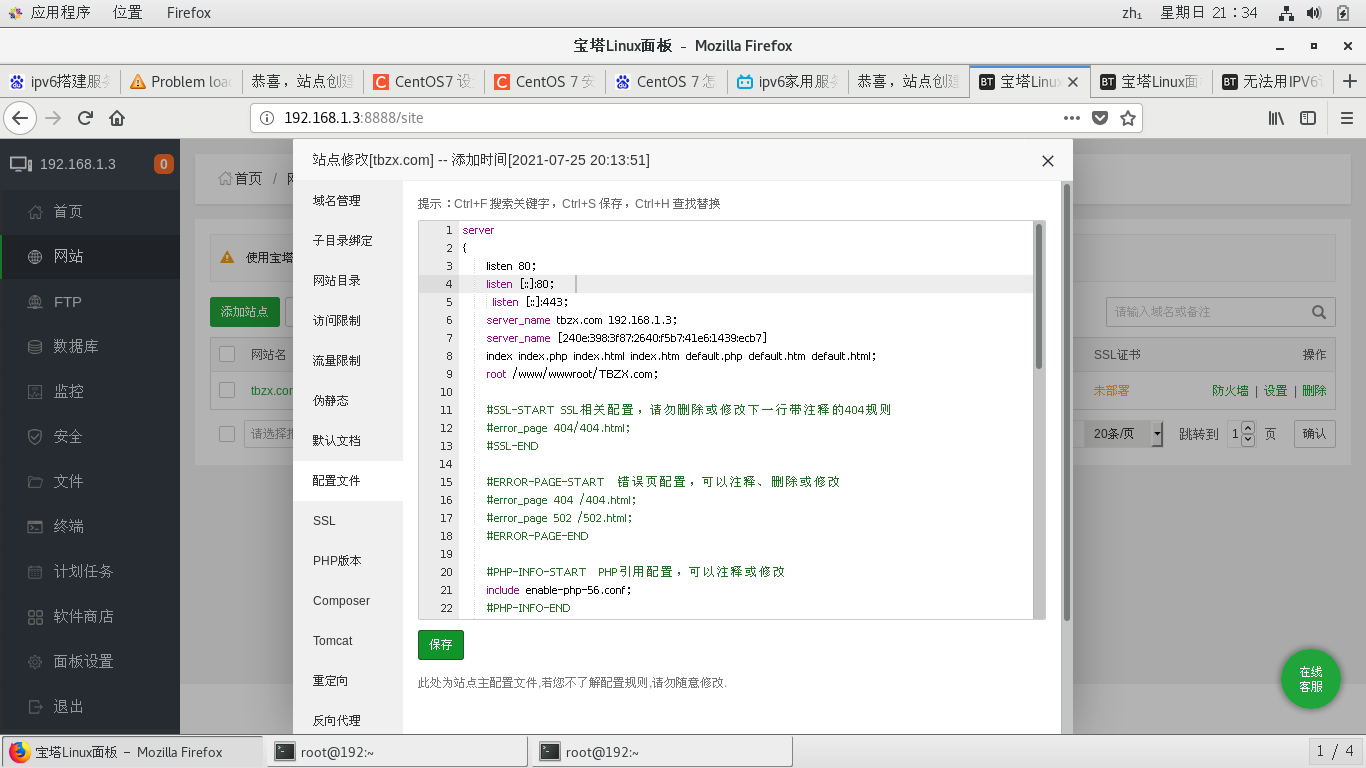Open network status tray icon
Screen dimensions: 1366x768
click(1287, 13)
